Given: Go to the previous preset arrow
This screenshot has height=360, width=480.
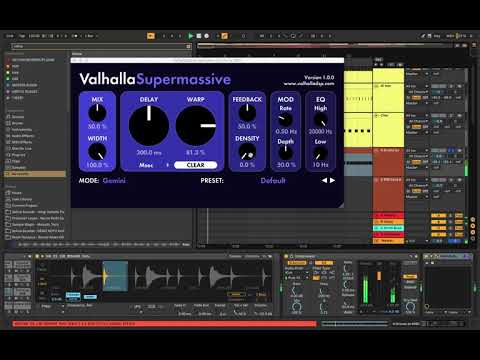Looking at the screenshot, I should pyautogui.click(x=324, y=180).
